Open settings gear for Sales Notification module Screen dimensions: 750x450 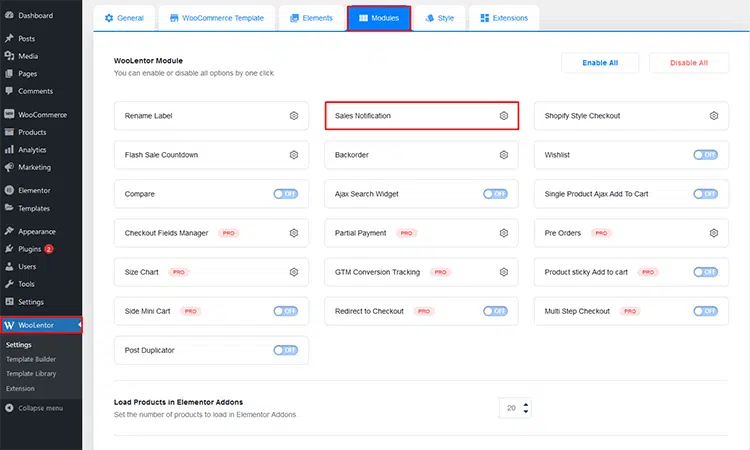[x=504, y=116]
